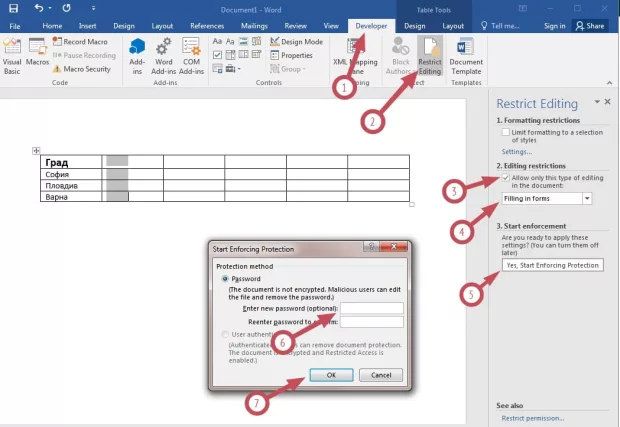Click the Restrict Editing ribbon button
620x427 pixels.
(430, 57)
